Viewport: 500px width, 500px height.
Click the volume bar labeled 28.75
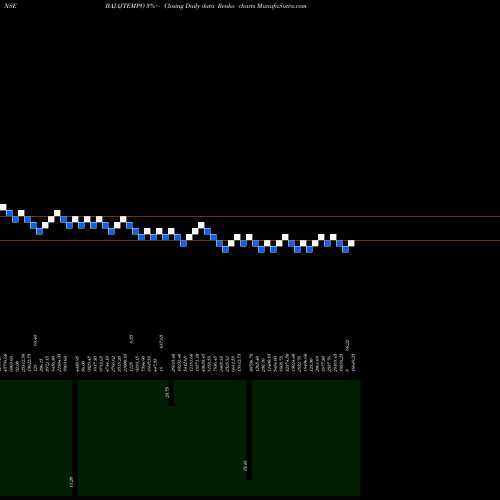click(x=171, y=393)
